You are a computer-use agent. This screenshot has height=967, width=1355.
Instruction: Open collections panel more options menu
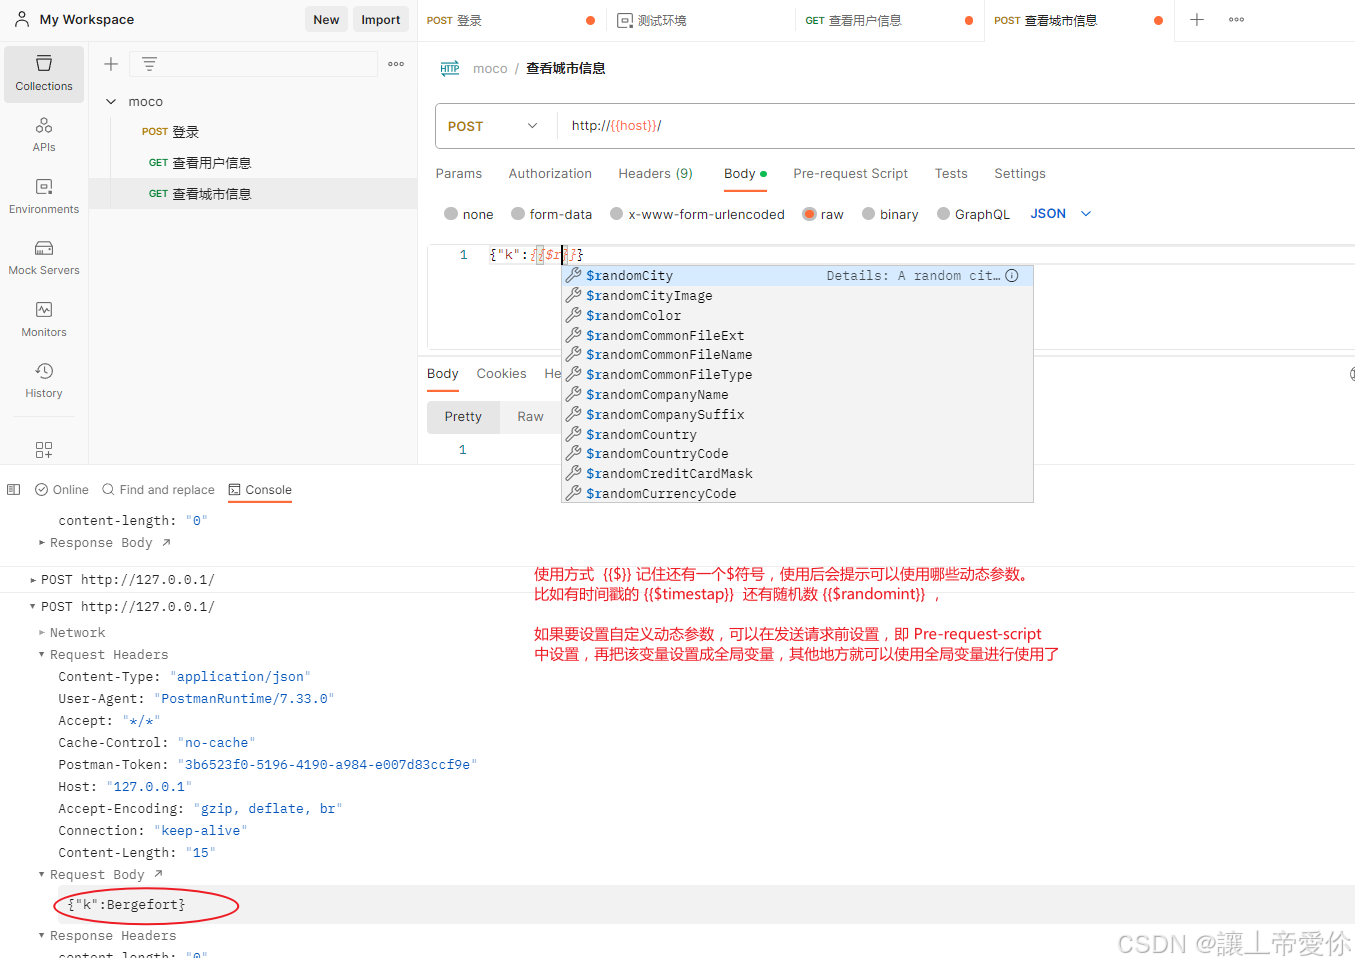[396, 64]
